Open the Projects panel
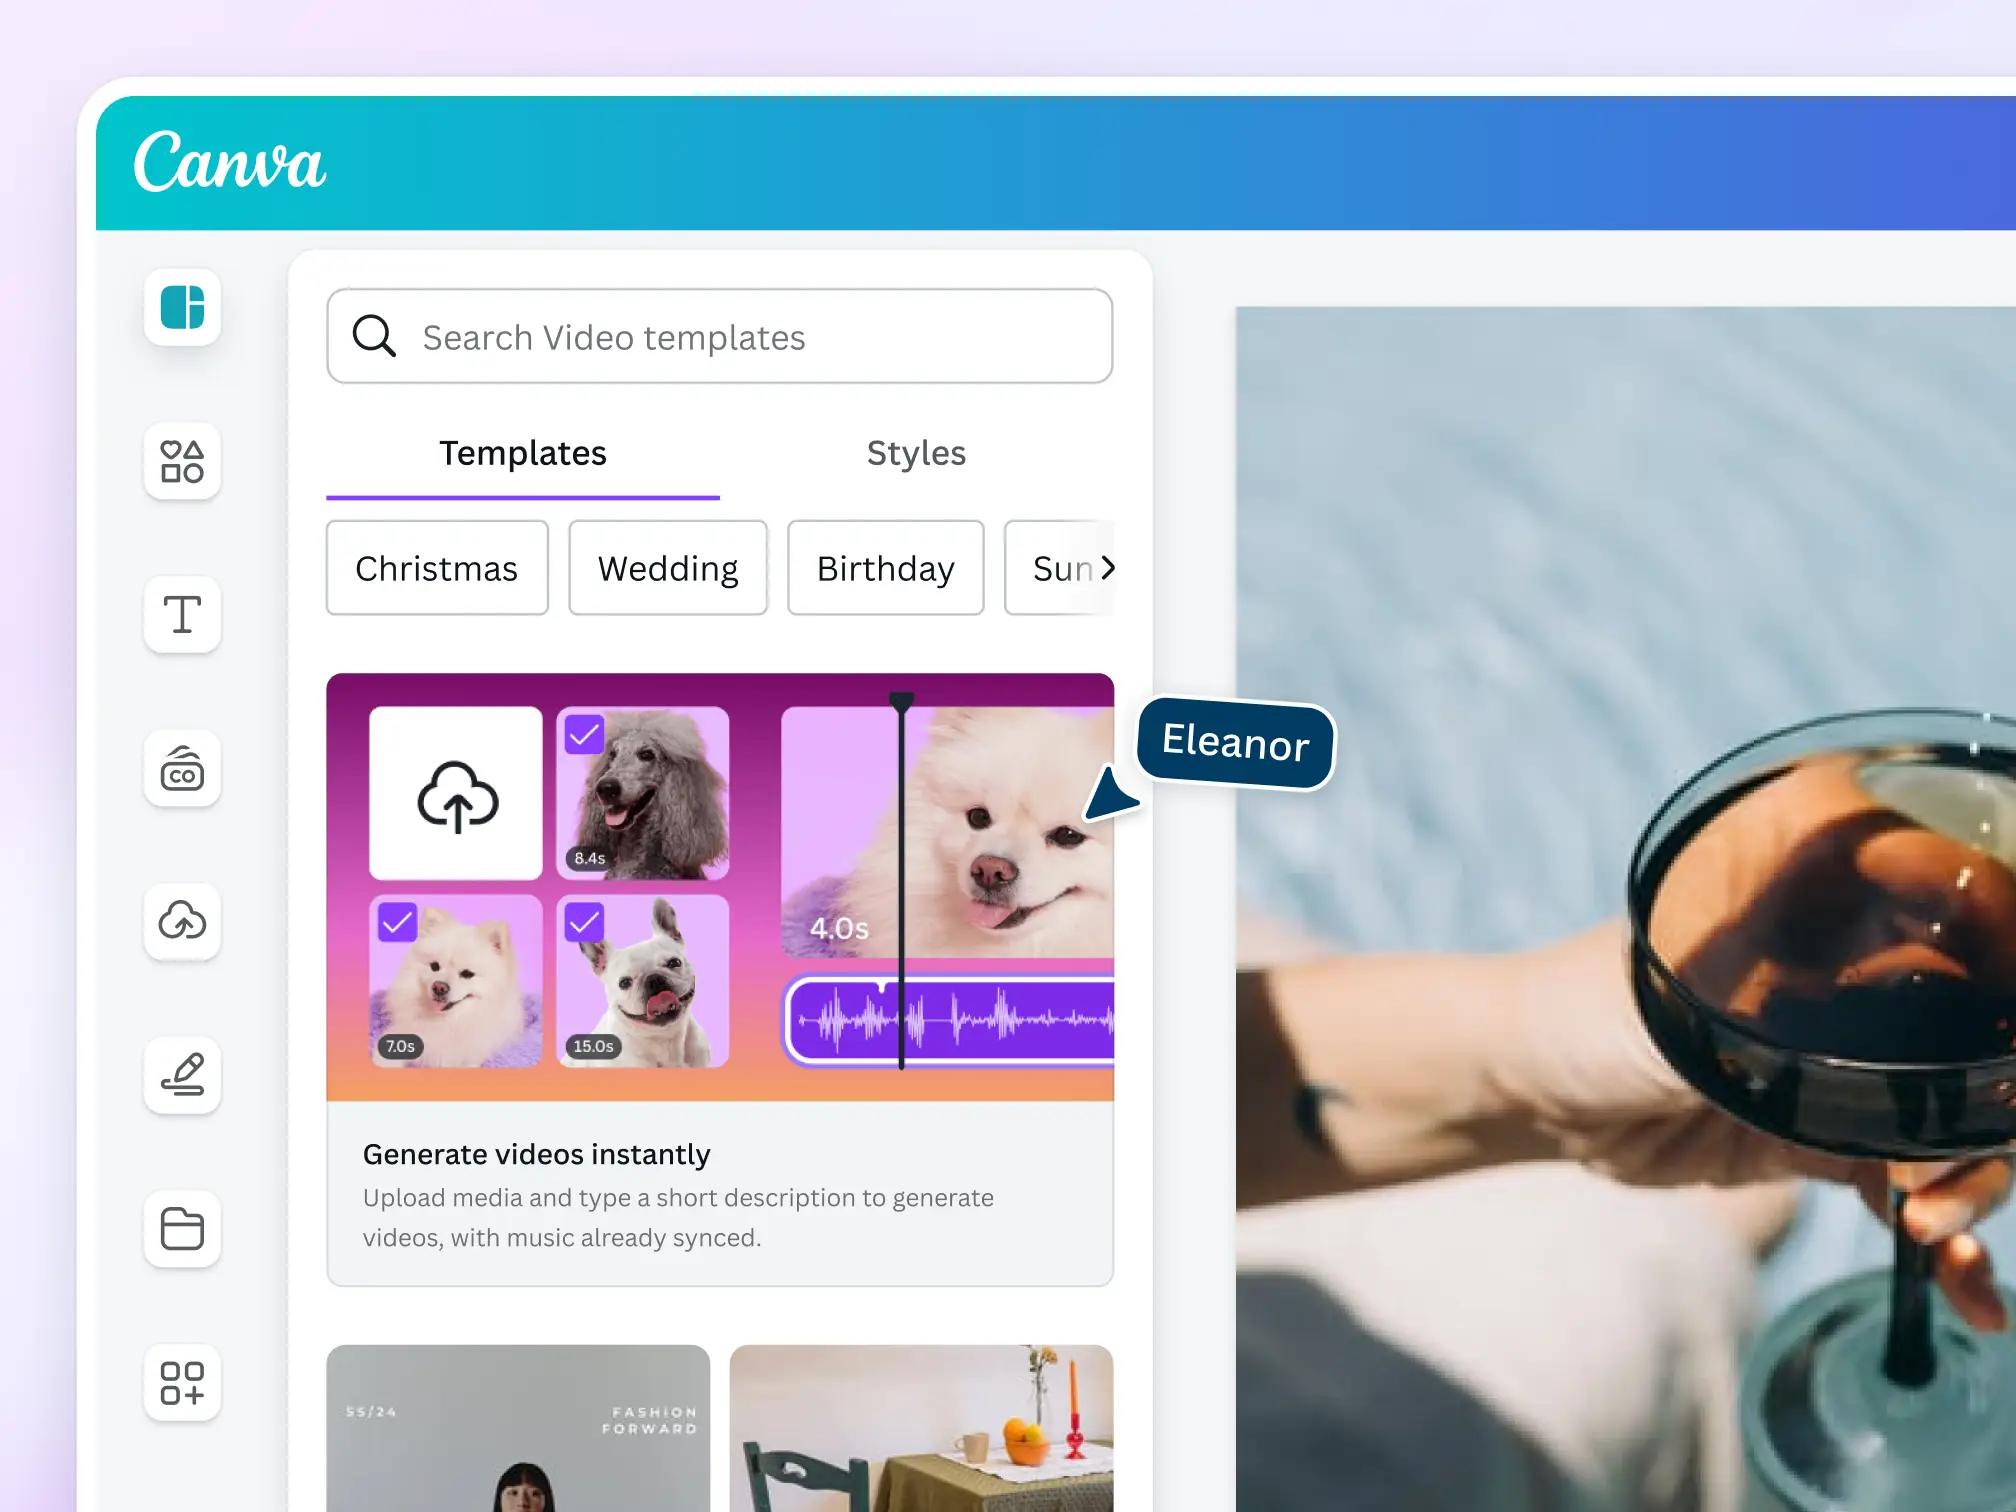The image size is (2016, 1512). click(x=181, y=1229)
